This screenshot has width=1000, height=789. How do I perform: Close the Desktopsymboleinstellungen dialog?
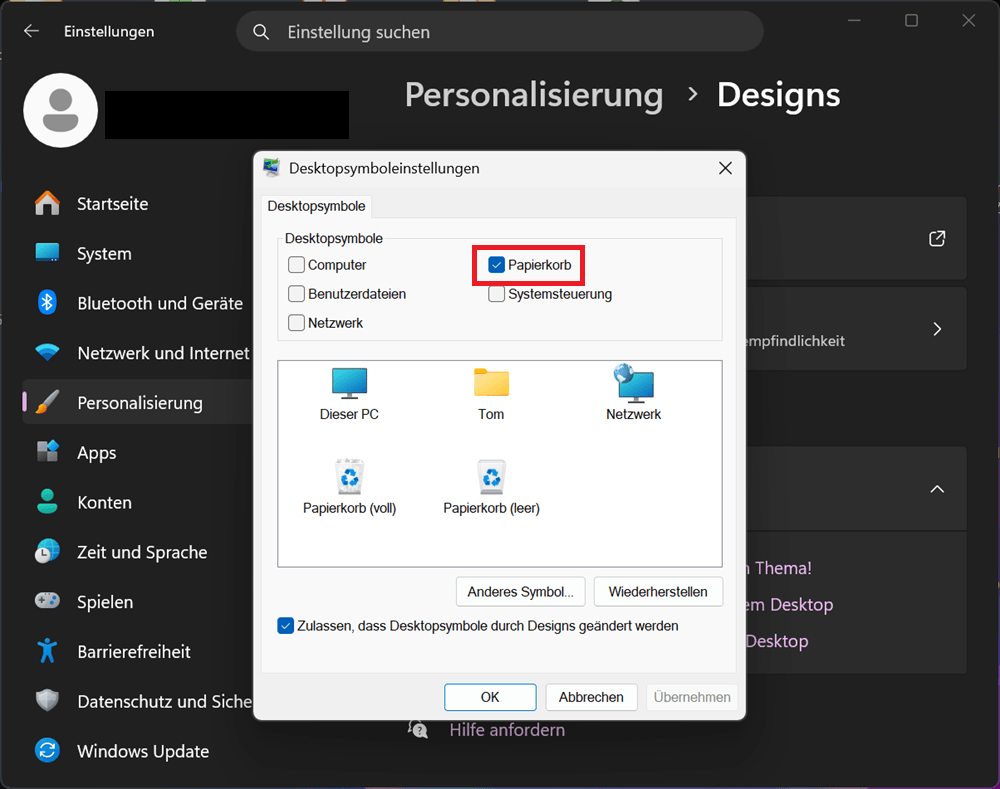pyautogui.click(x=725, y=168)
